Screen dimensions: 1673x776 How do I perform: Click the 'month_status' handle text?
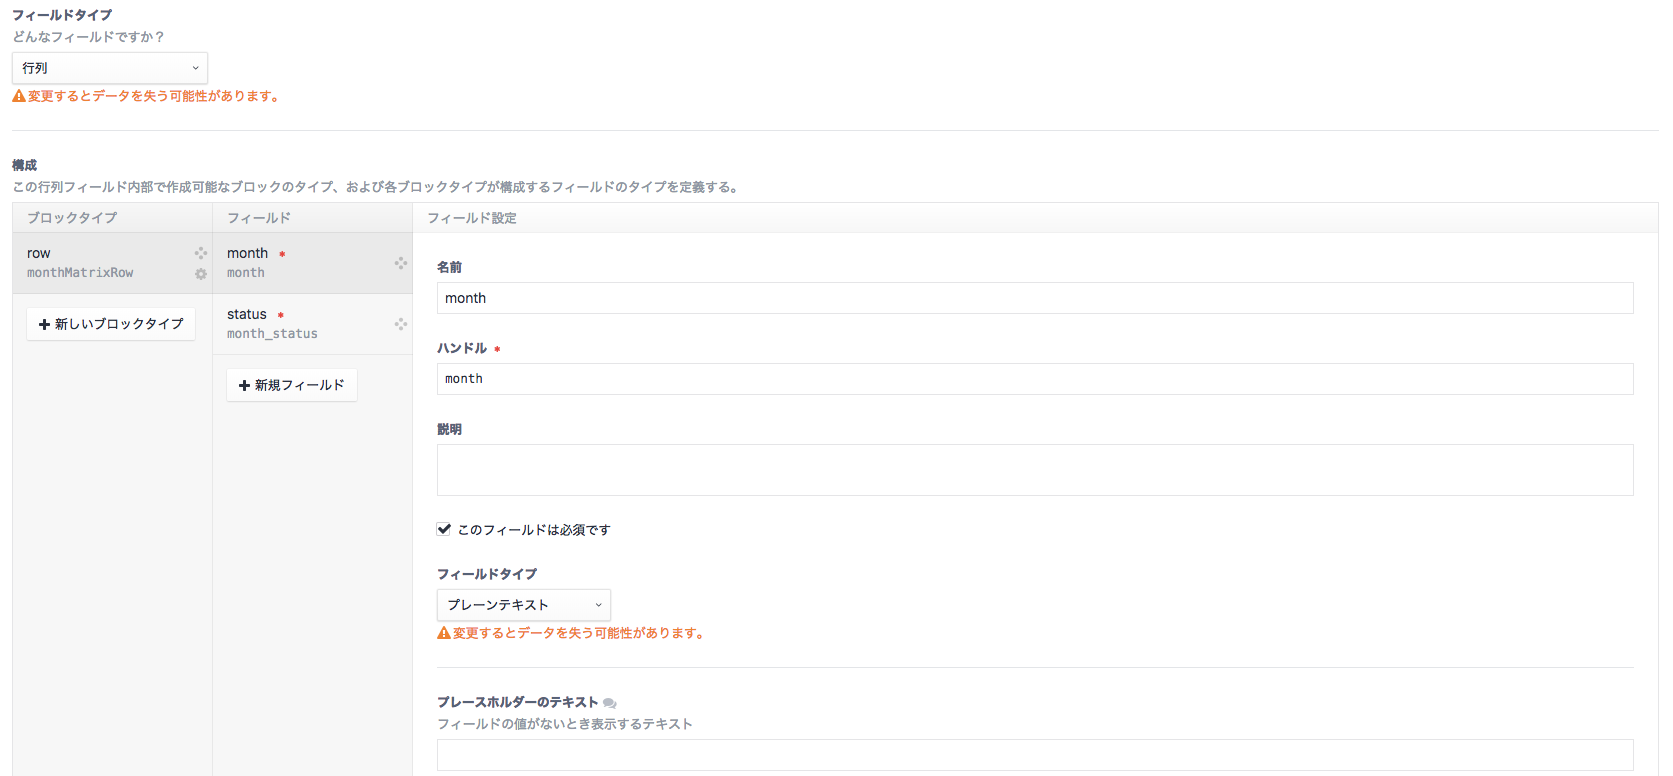tap(272, 334)
